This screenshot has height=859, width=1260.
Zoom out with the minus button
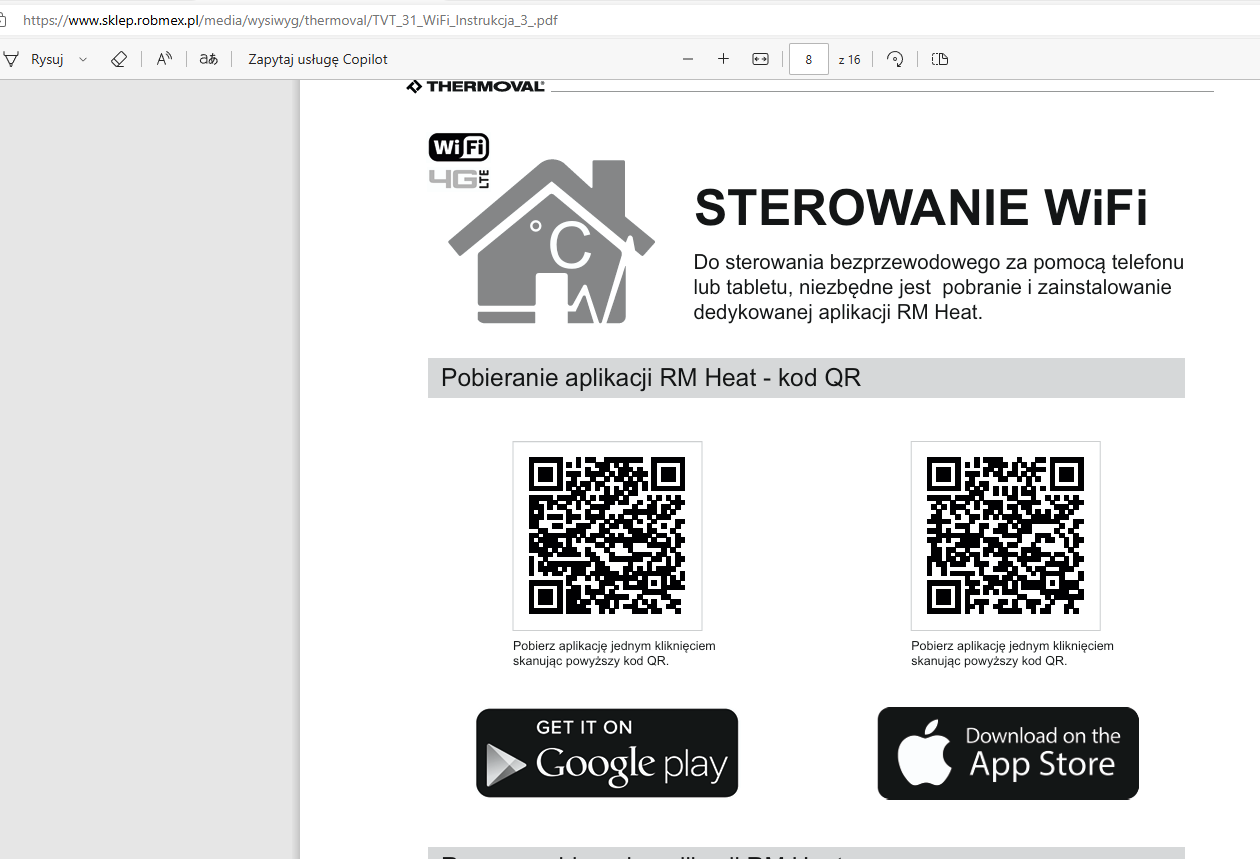coord(688,59)
